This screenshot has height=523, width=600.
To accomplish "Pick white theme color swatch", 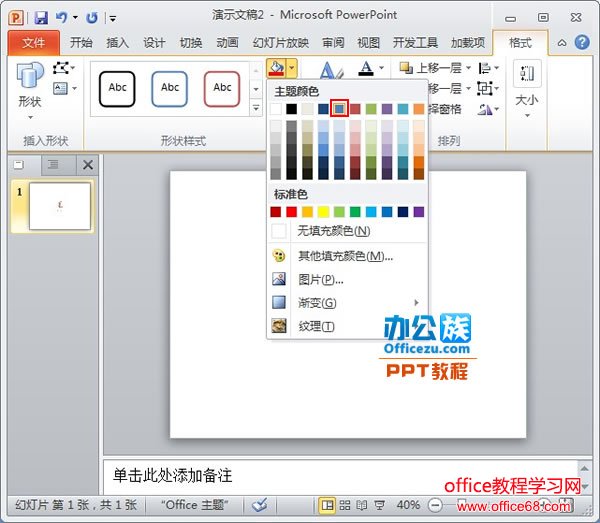I will click(x=276, y=109).
